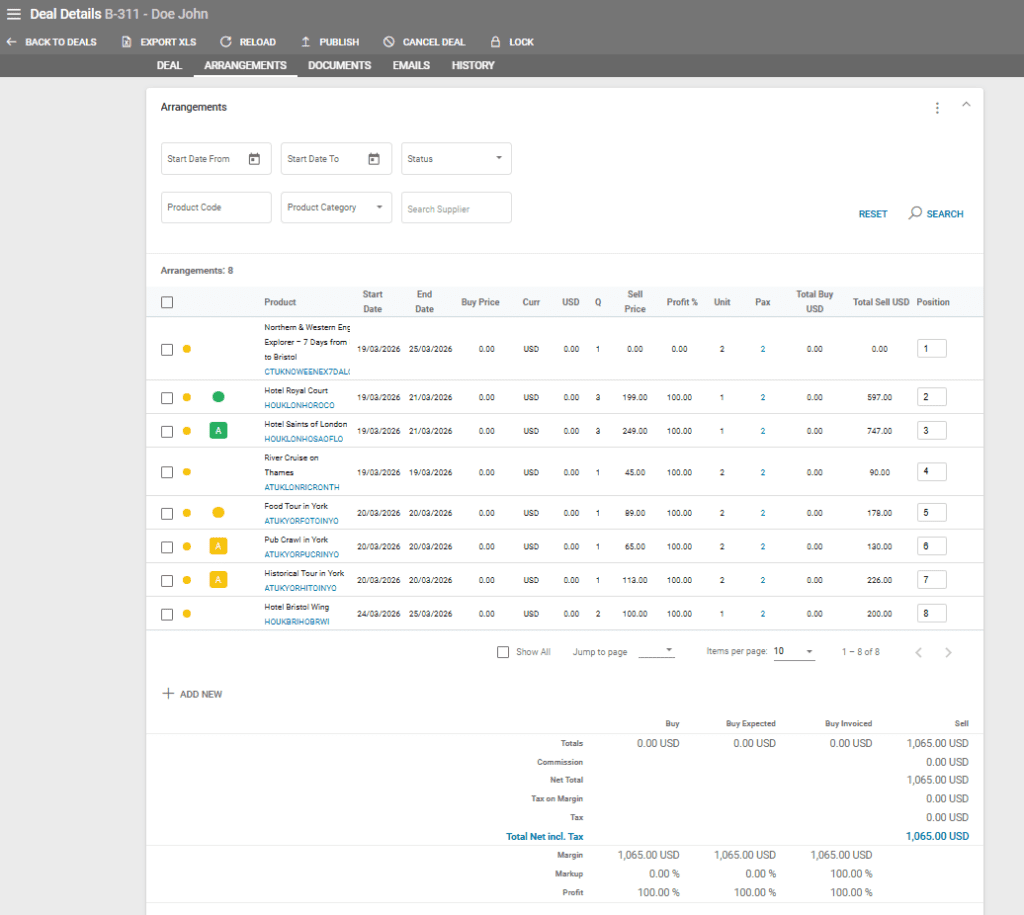Open the Arrangements three-dot options menu

(x=937, y=108)
